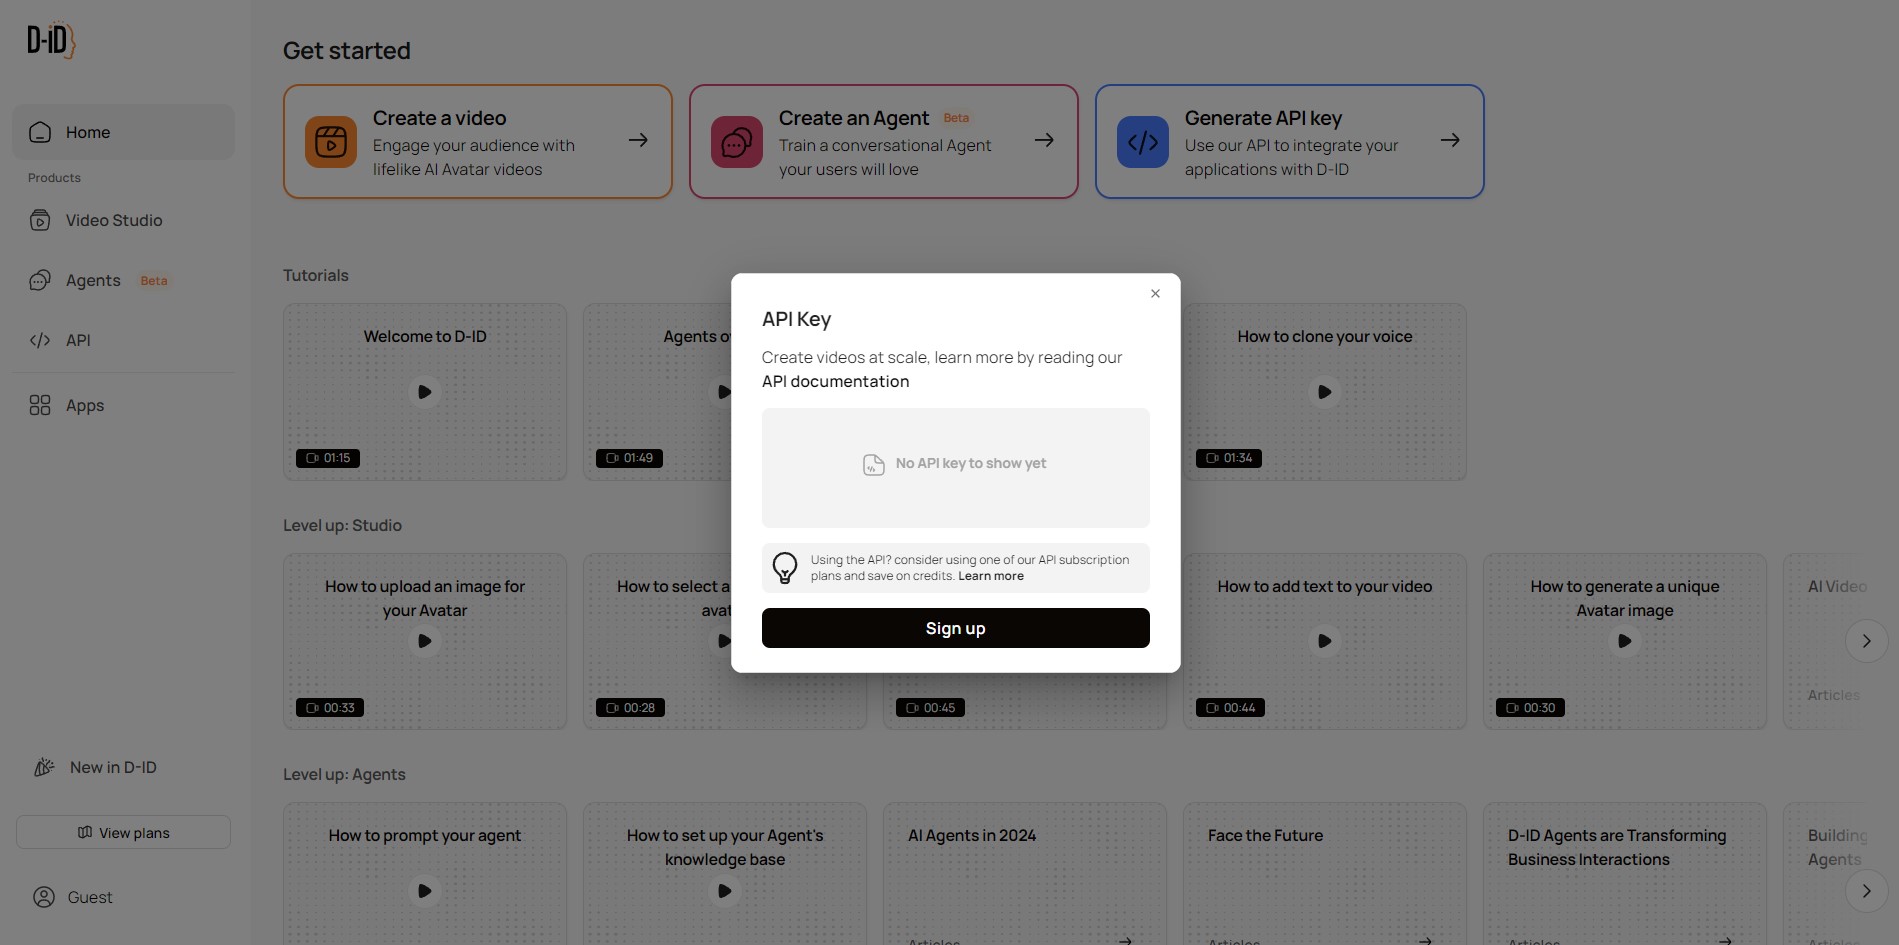
Task: Play How to clone your voice tutorial
Action: coord(1325,392)
